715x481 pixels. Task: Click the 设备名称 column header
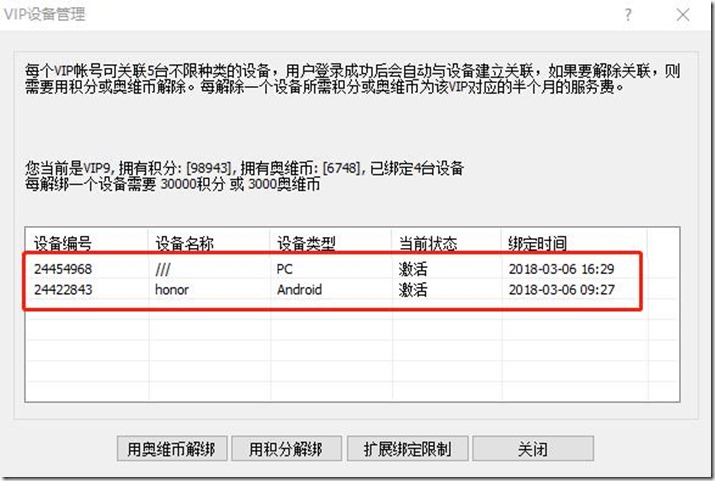tap(183, 243)
